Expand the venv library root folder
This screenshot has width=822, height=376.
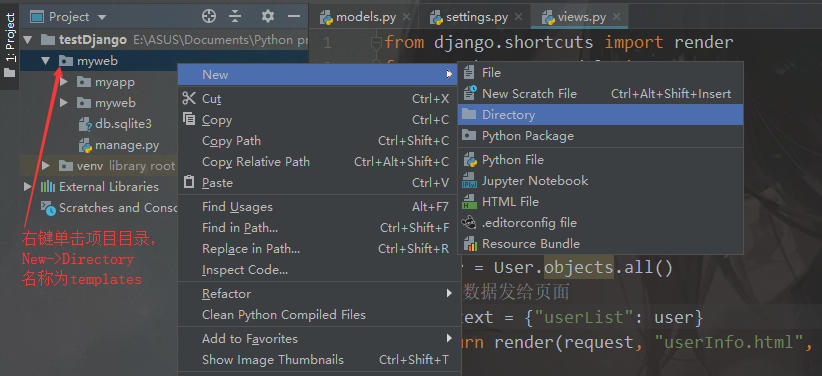click(46, 166)
